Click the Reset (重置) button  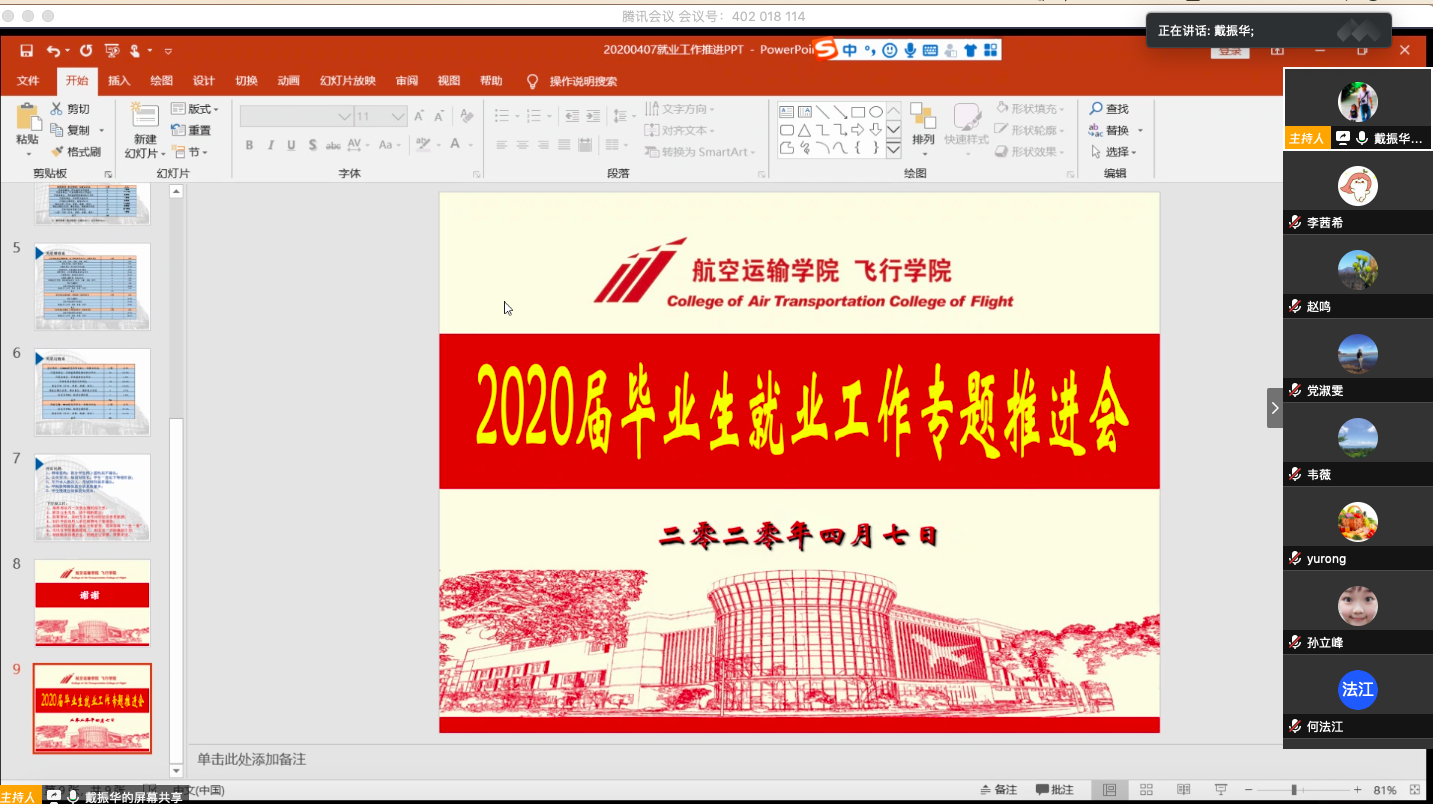click(x=192, y=130)
